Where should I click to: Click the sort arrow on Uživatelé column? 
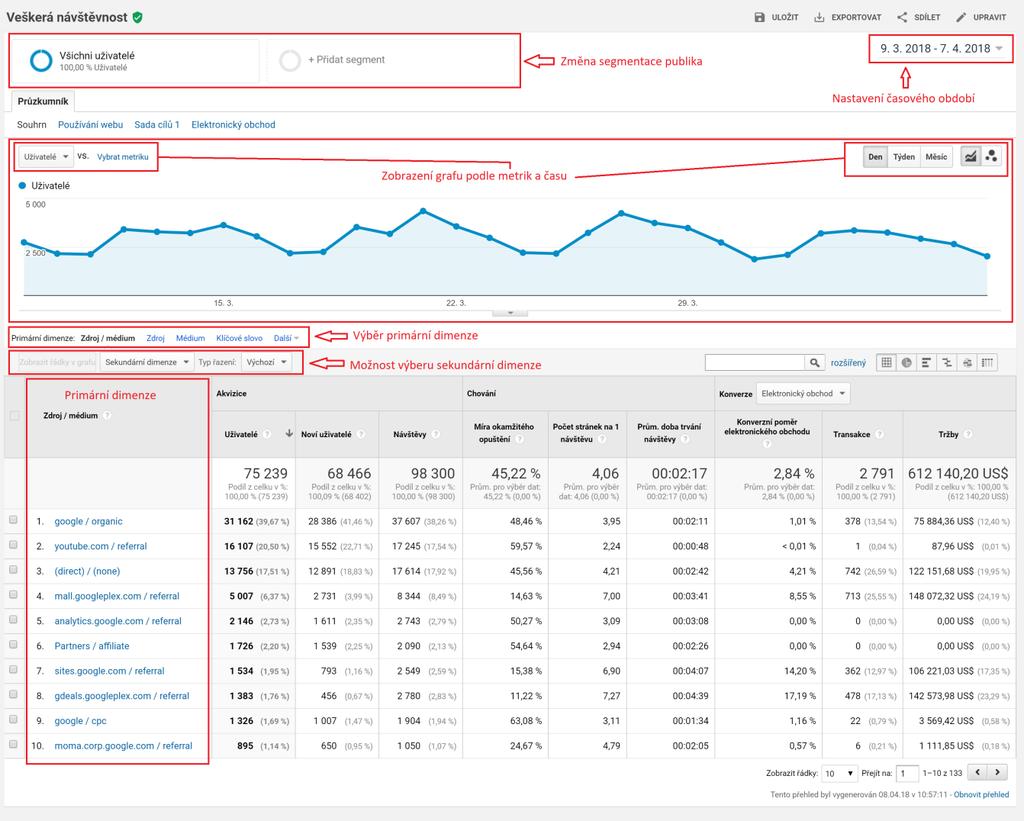289,434
